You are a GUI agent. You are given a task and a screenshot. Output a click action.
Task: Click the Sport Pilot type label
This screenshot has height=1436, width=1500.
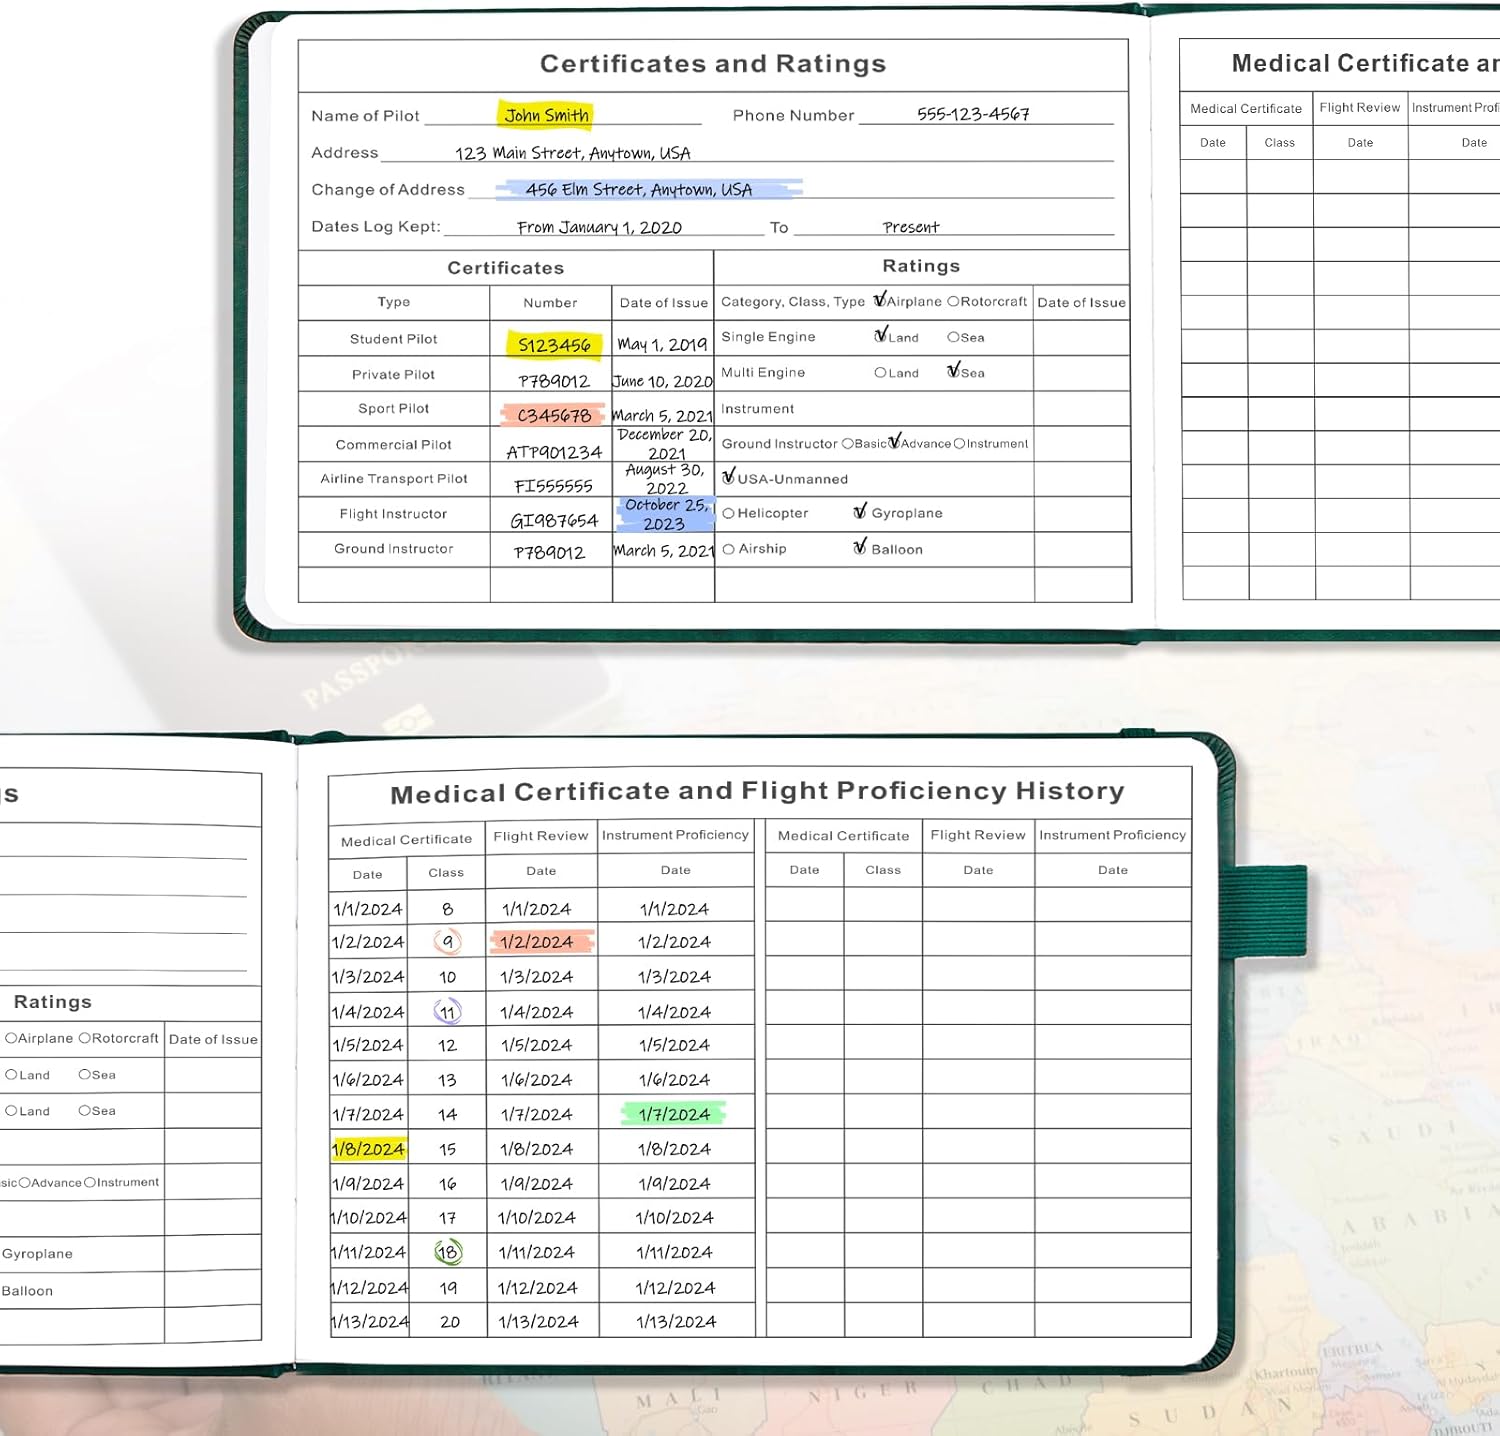tap(394, 408)
